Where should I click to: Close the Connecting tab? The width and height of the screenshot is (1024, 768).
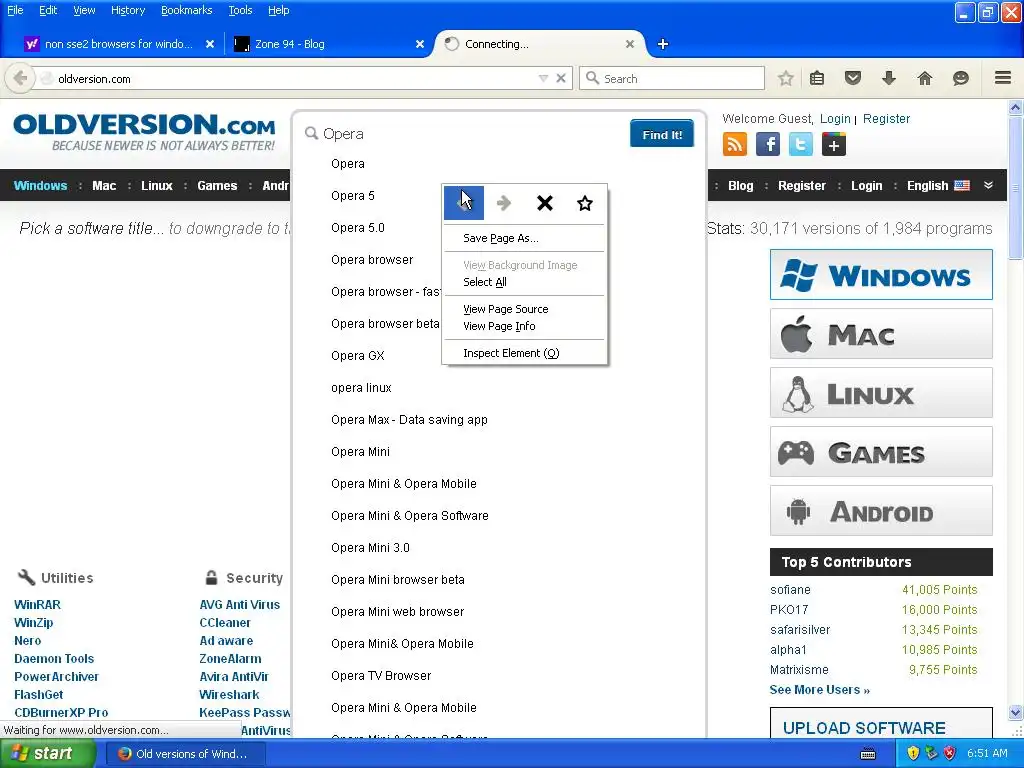click(630, 44)
